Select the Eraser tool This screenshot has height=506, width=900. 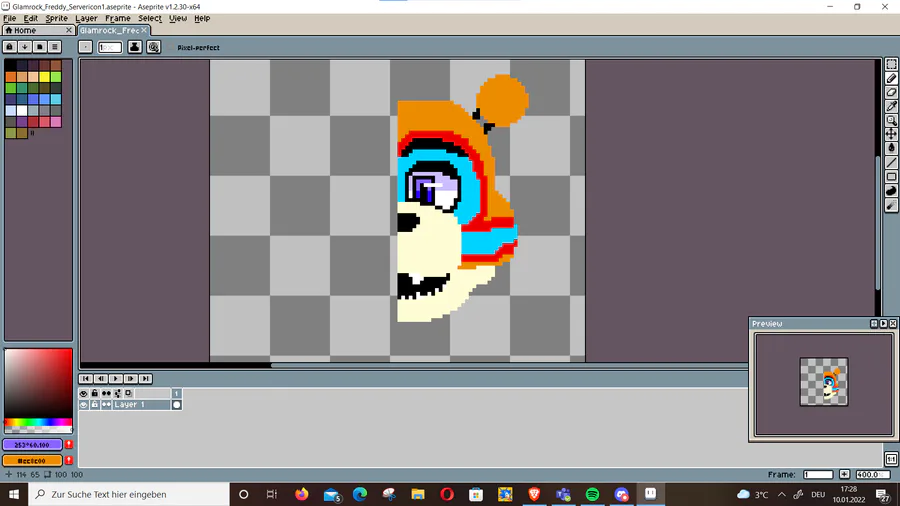click(x=891, y=92)
